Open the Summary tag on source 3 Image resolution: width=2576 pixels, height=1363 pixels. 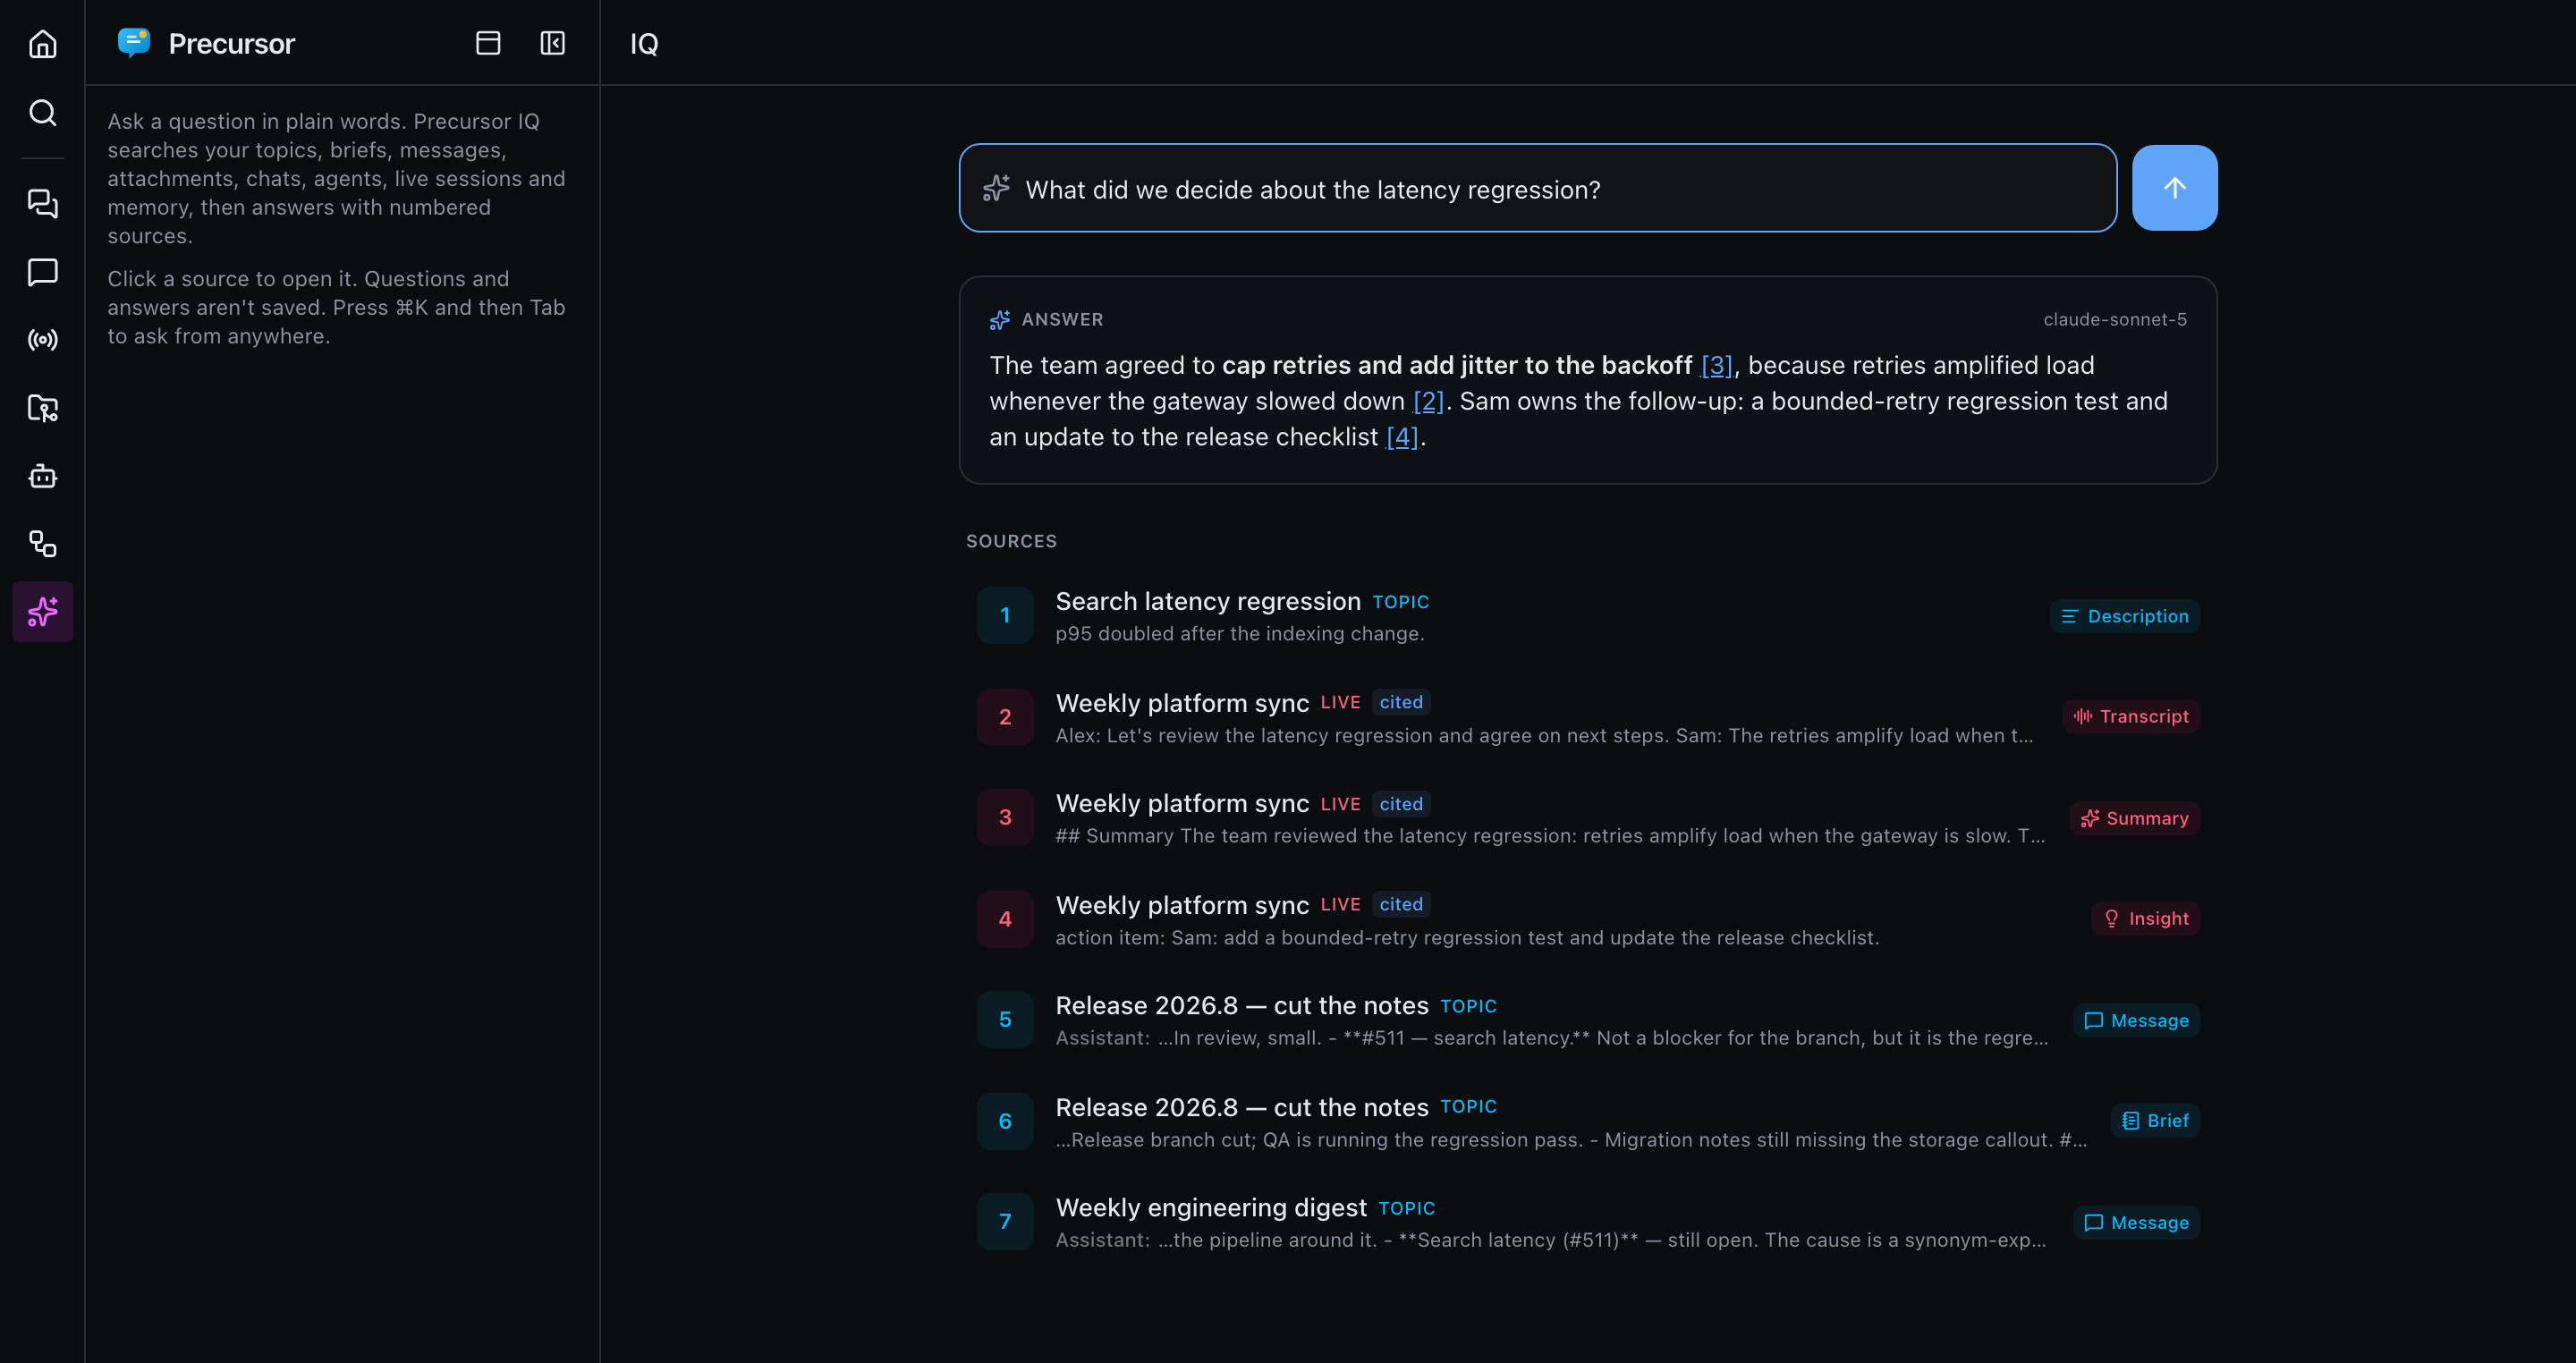click(2134, 819)
